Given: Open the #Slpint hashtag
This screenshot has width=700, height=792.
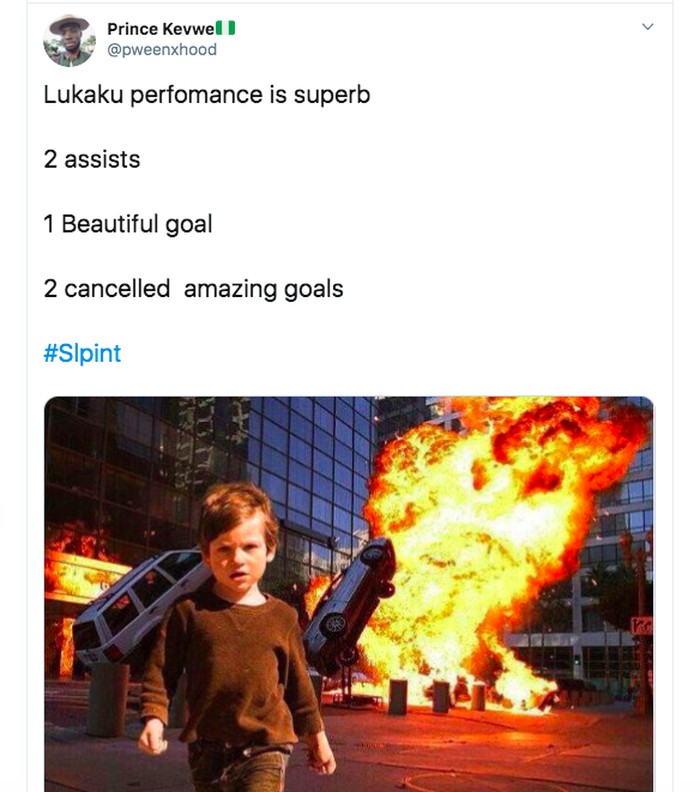Looking at the screenshot, I should coord(82,353).
